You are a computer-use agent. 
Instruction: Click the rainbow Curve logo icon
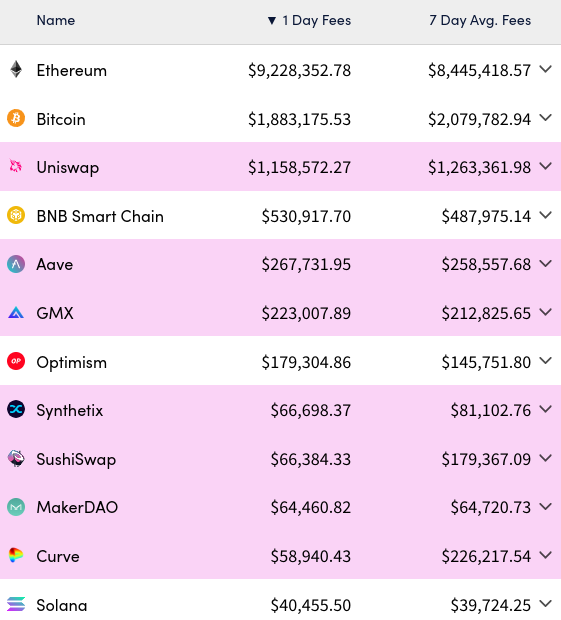[16, 555]
